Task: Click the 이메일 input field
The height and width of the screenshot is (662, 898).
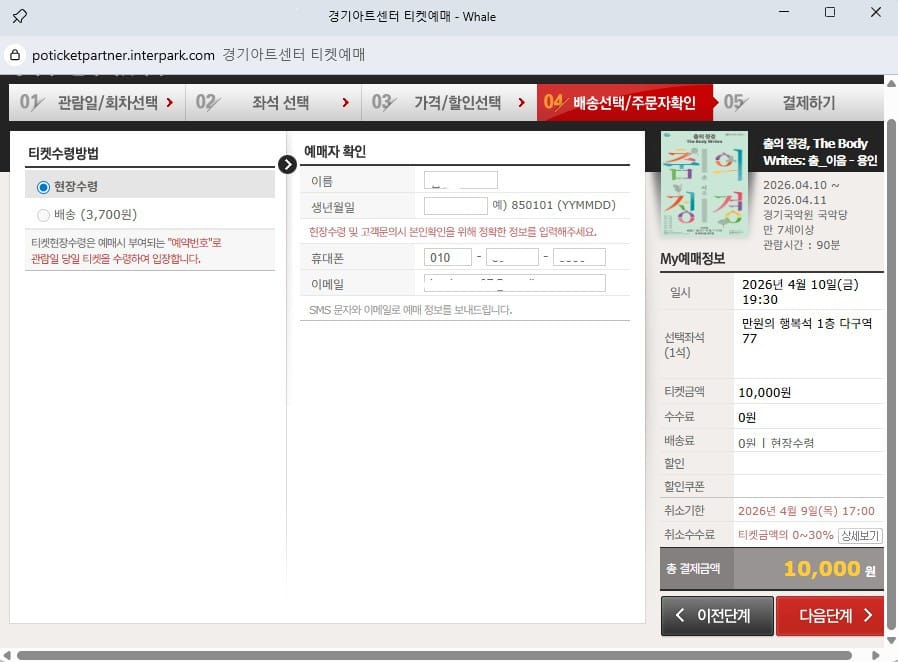Action: pos(515,283)
